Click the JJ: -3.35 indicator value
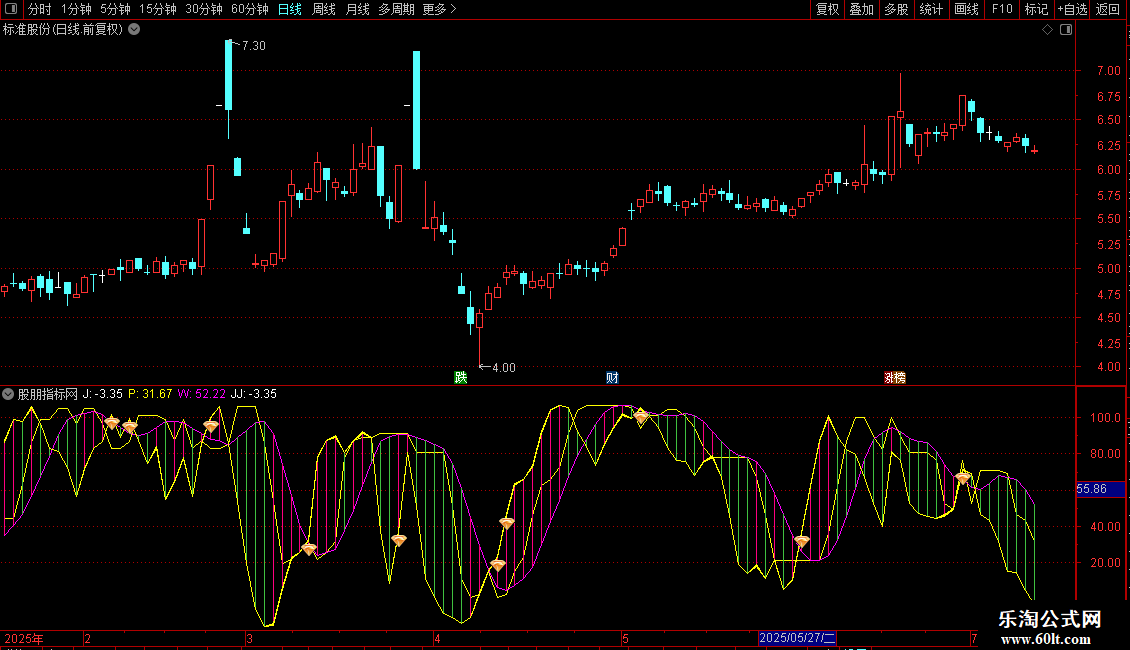Screen dimensions: 1130x650 pyautogui.click(x=254, y=394)
